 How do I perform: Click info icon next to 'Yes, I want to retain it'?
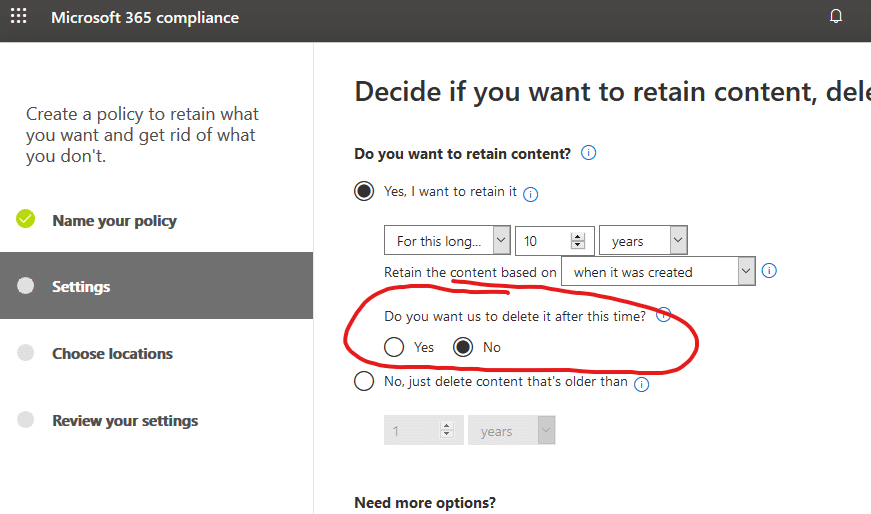(x=530, y=194)
